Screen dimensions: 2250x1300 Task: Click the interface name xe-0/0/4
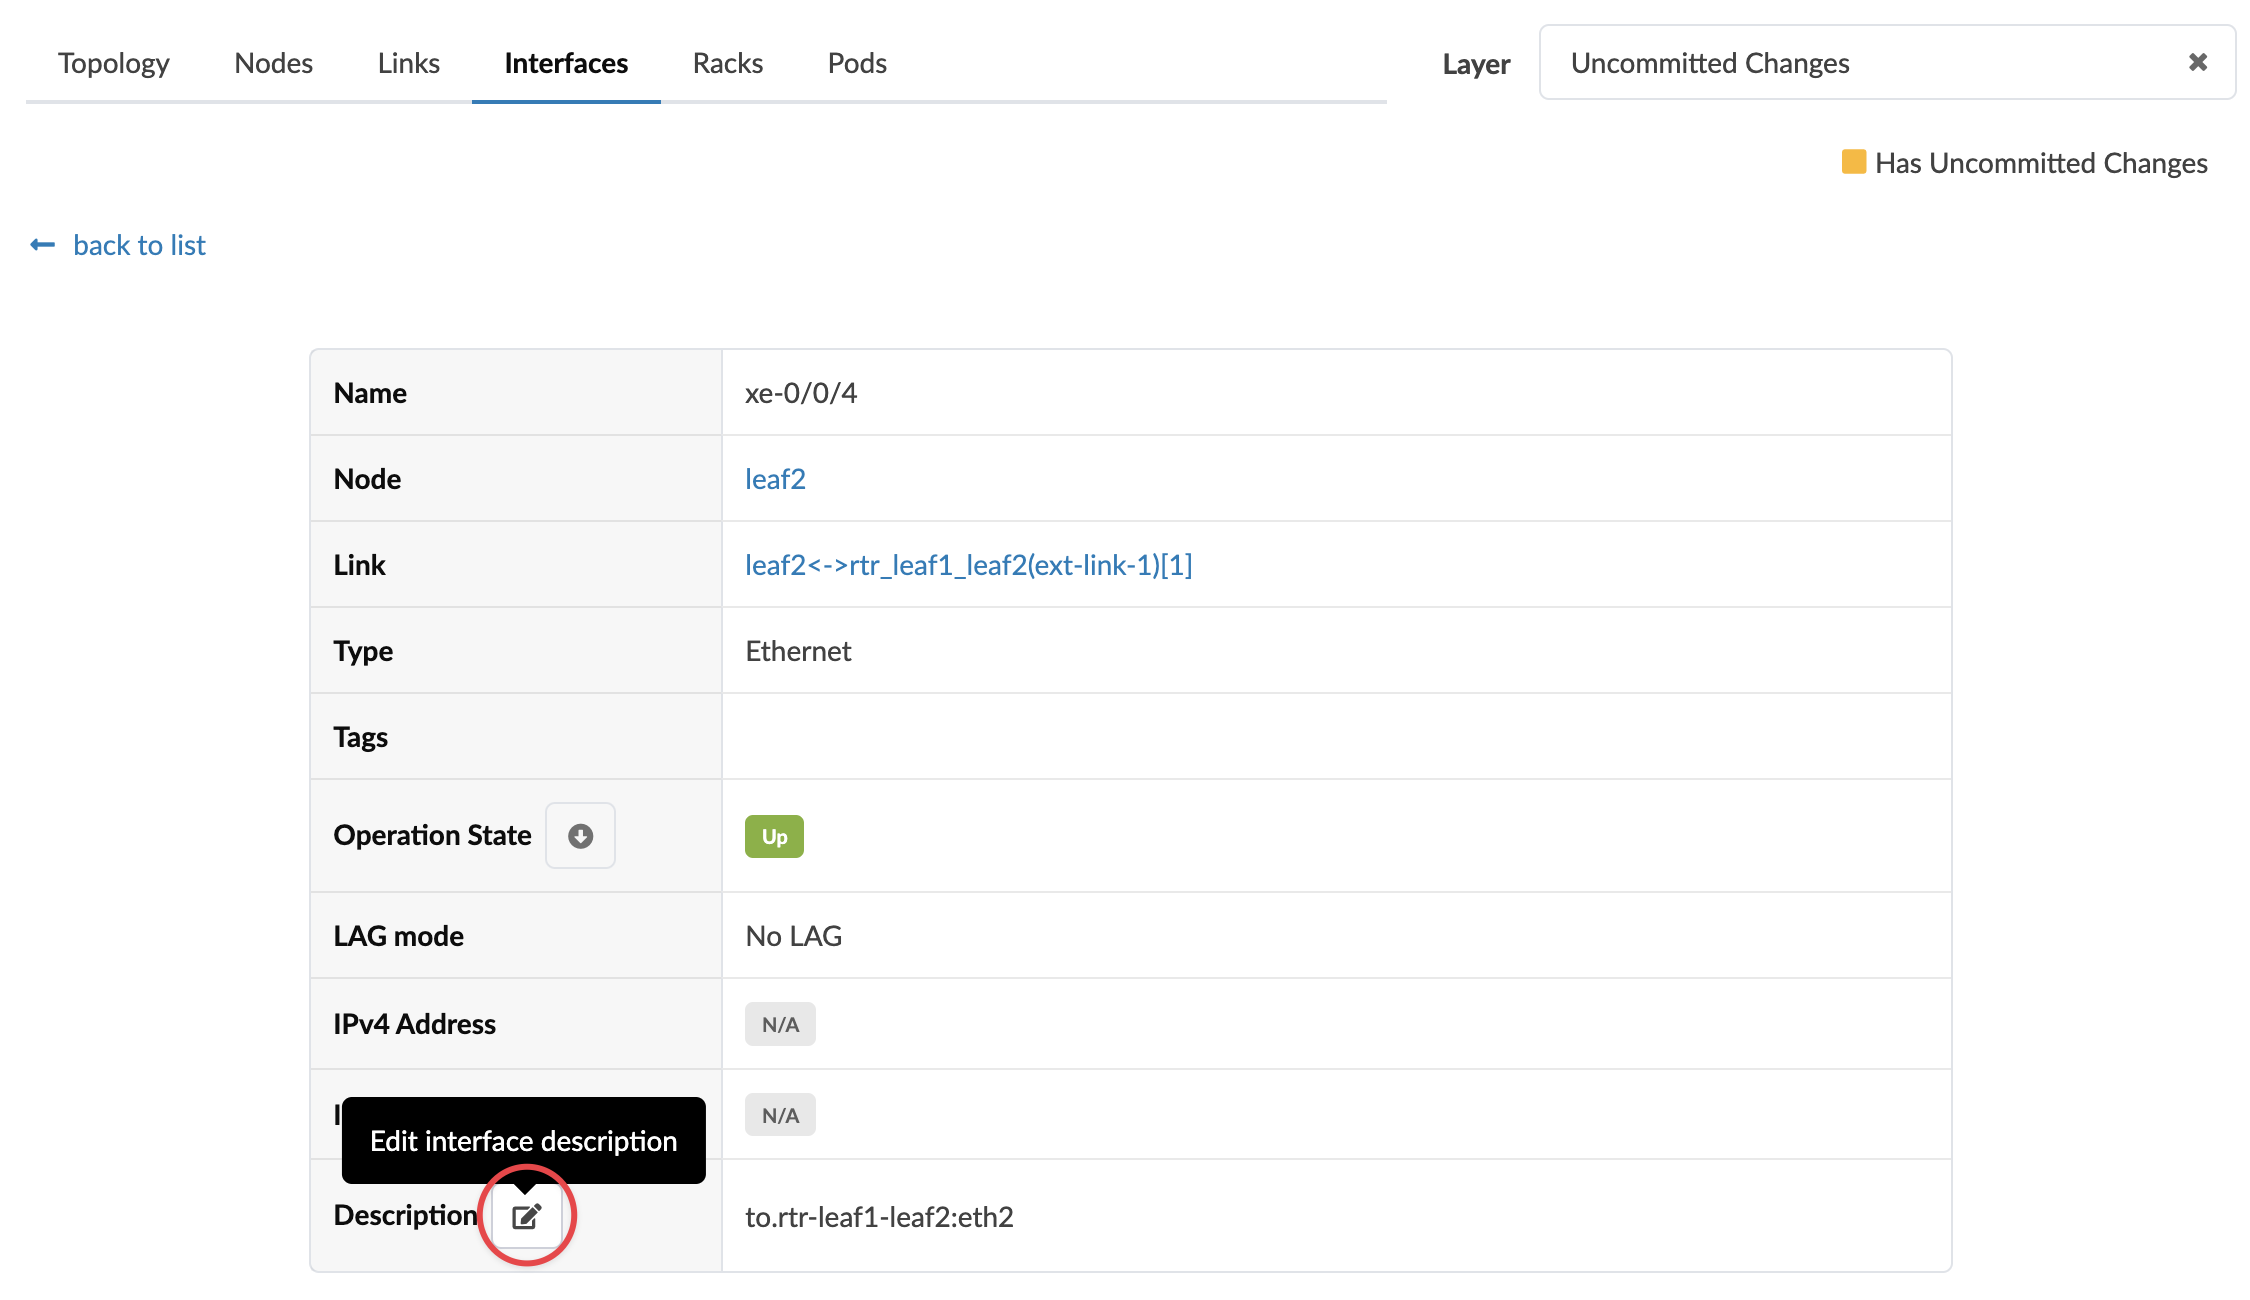click(800, 393)
